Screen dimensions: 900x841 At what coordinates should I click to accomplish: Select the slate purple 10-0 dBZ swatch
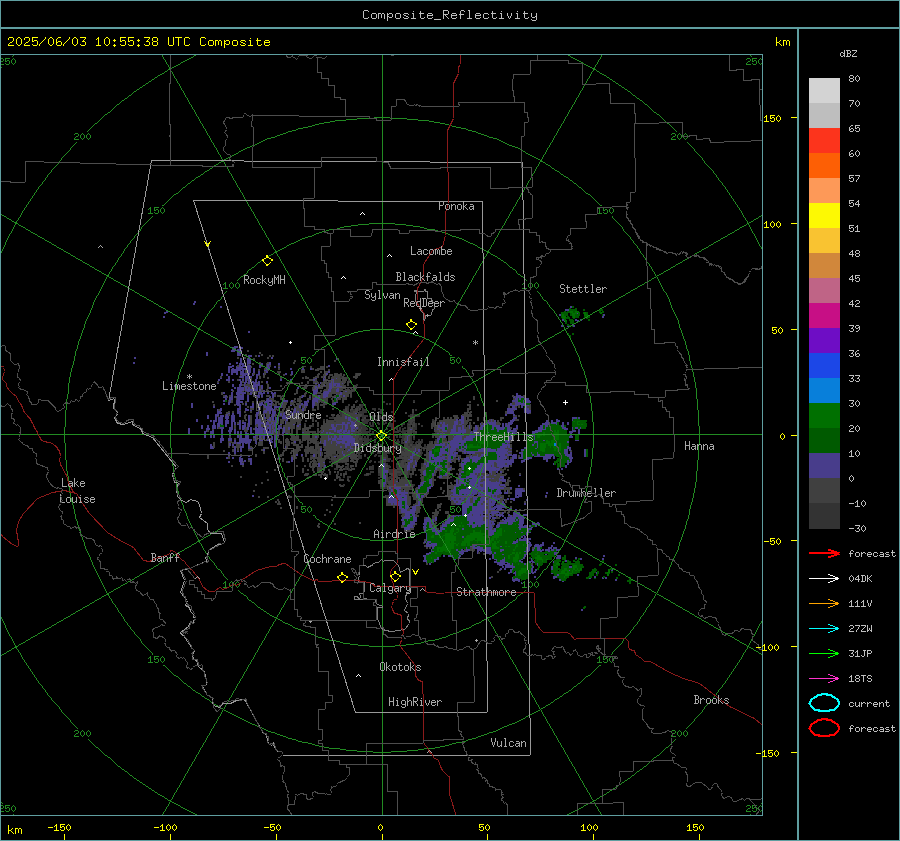click(x=824, y=466)
